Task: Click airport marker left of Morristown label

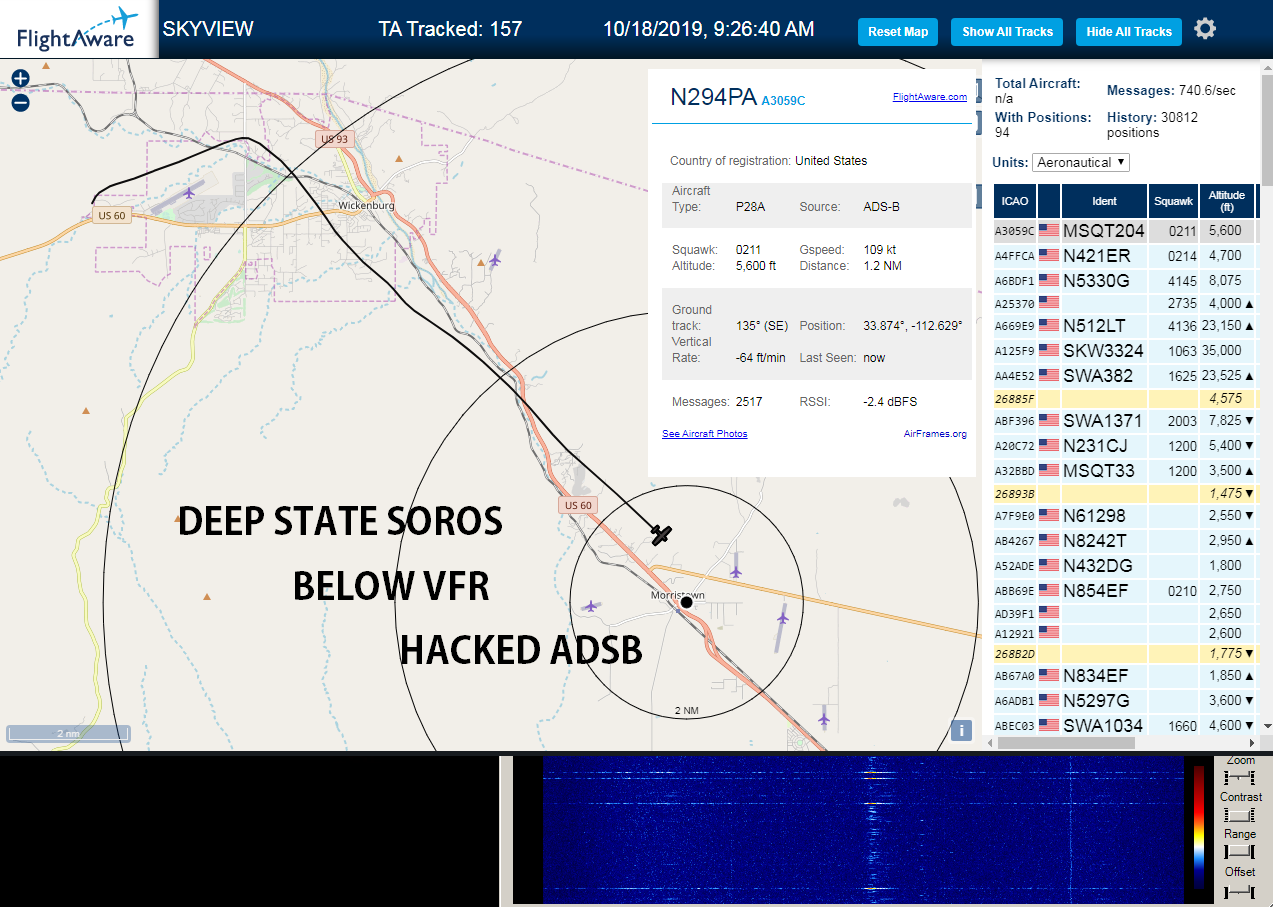Action: click(x=591, y=606)
